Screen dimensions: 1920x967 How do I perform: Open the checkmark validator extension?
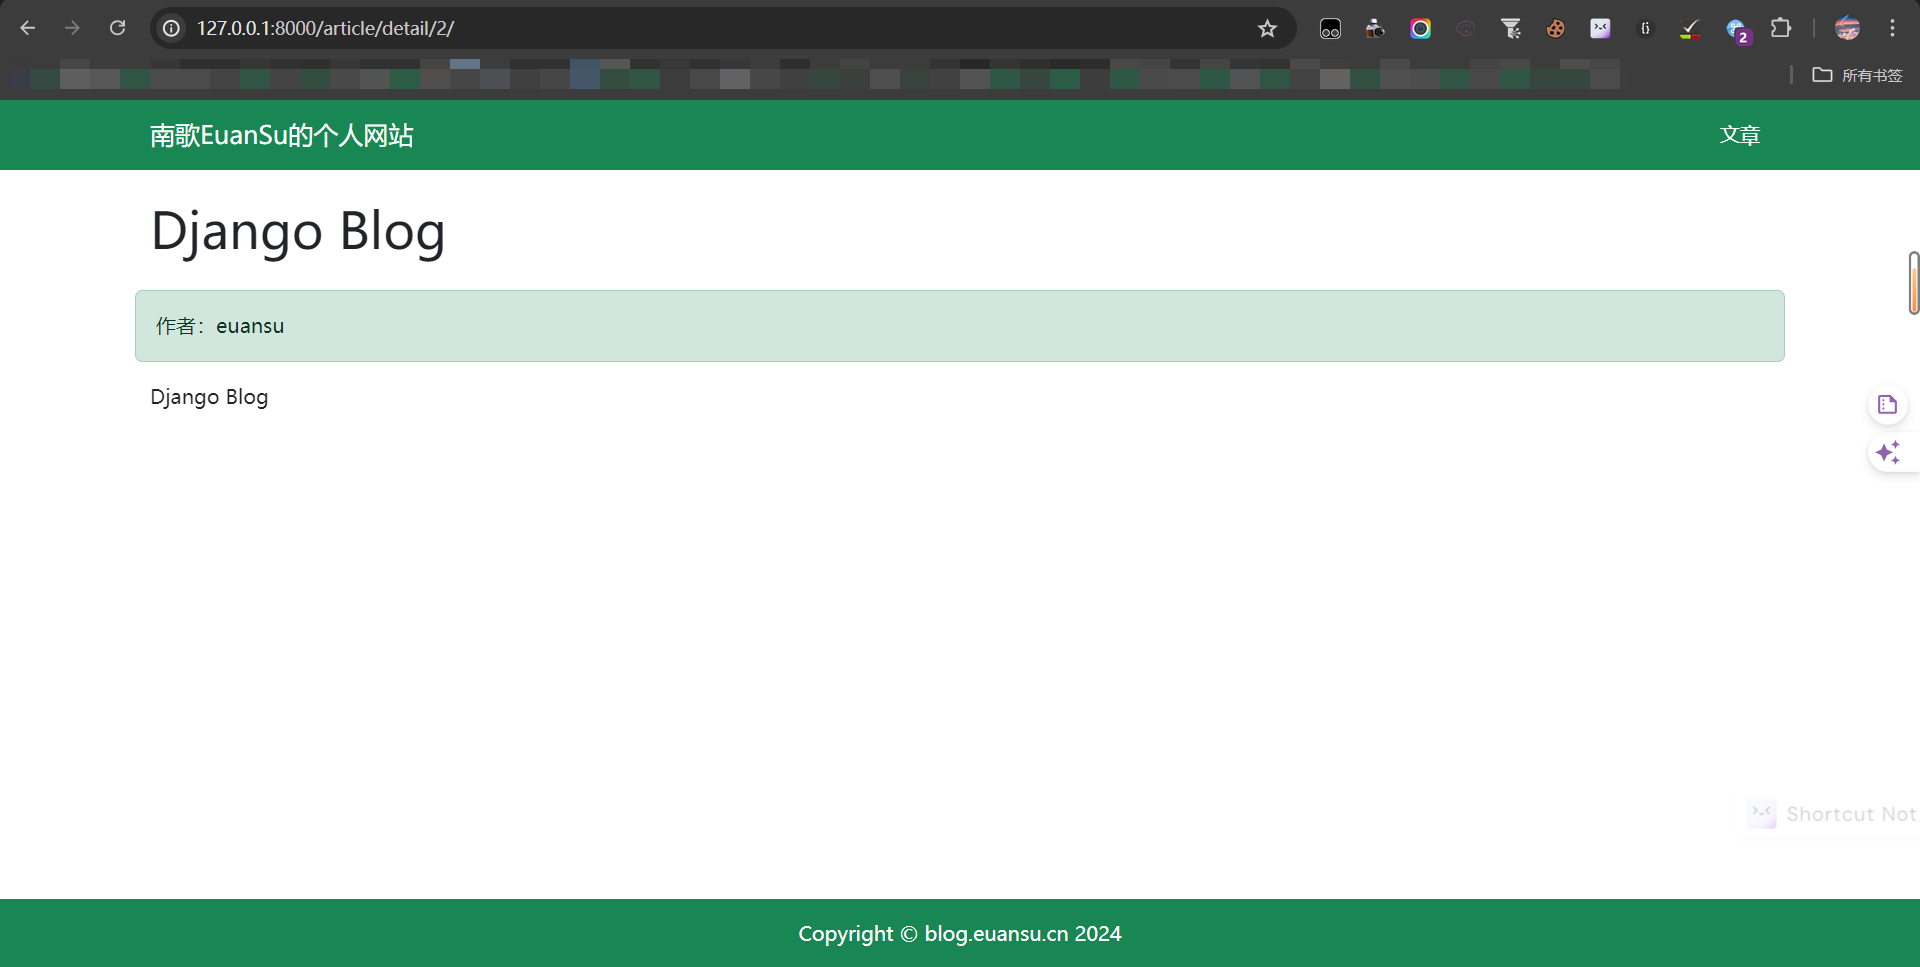1690,29
